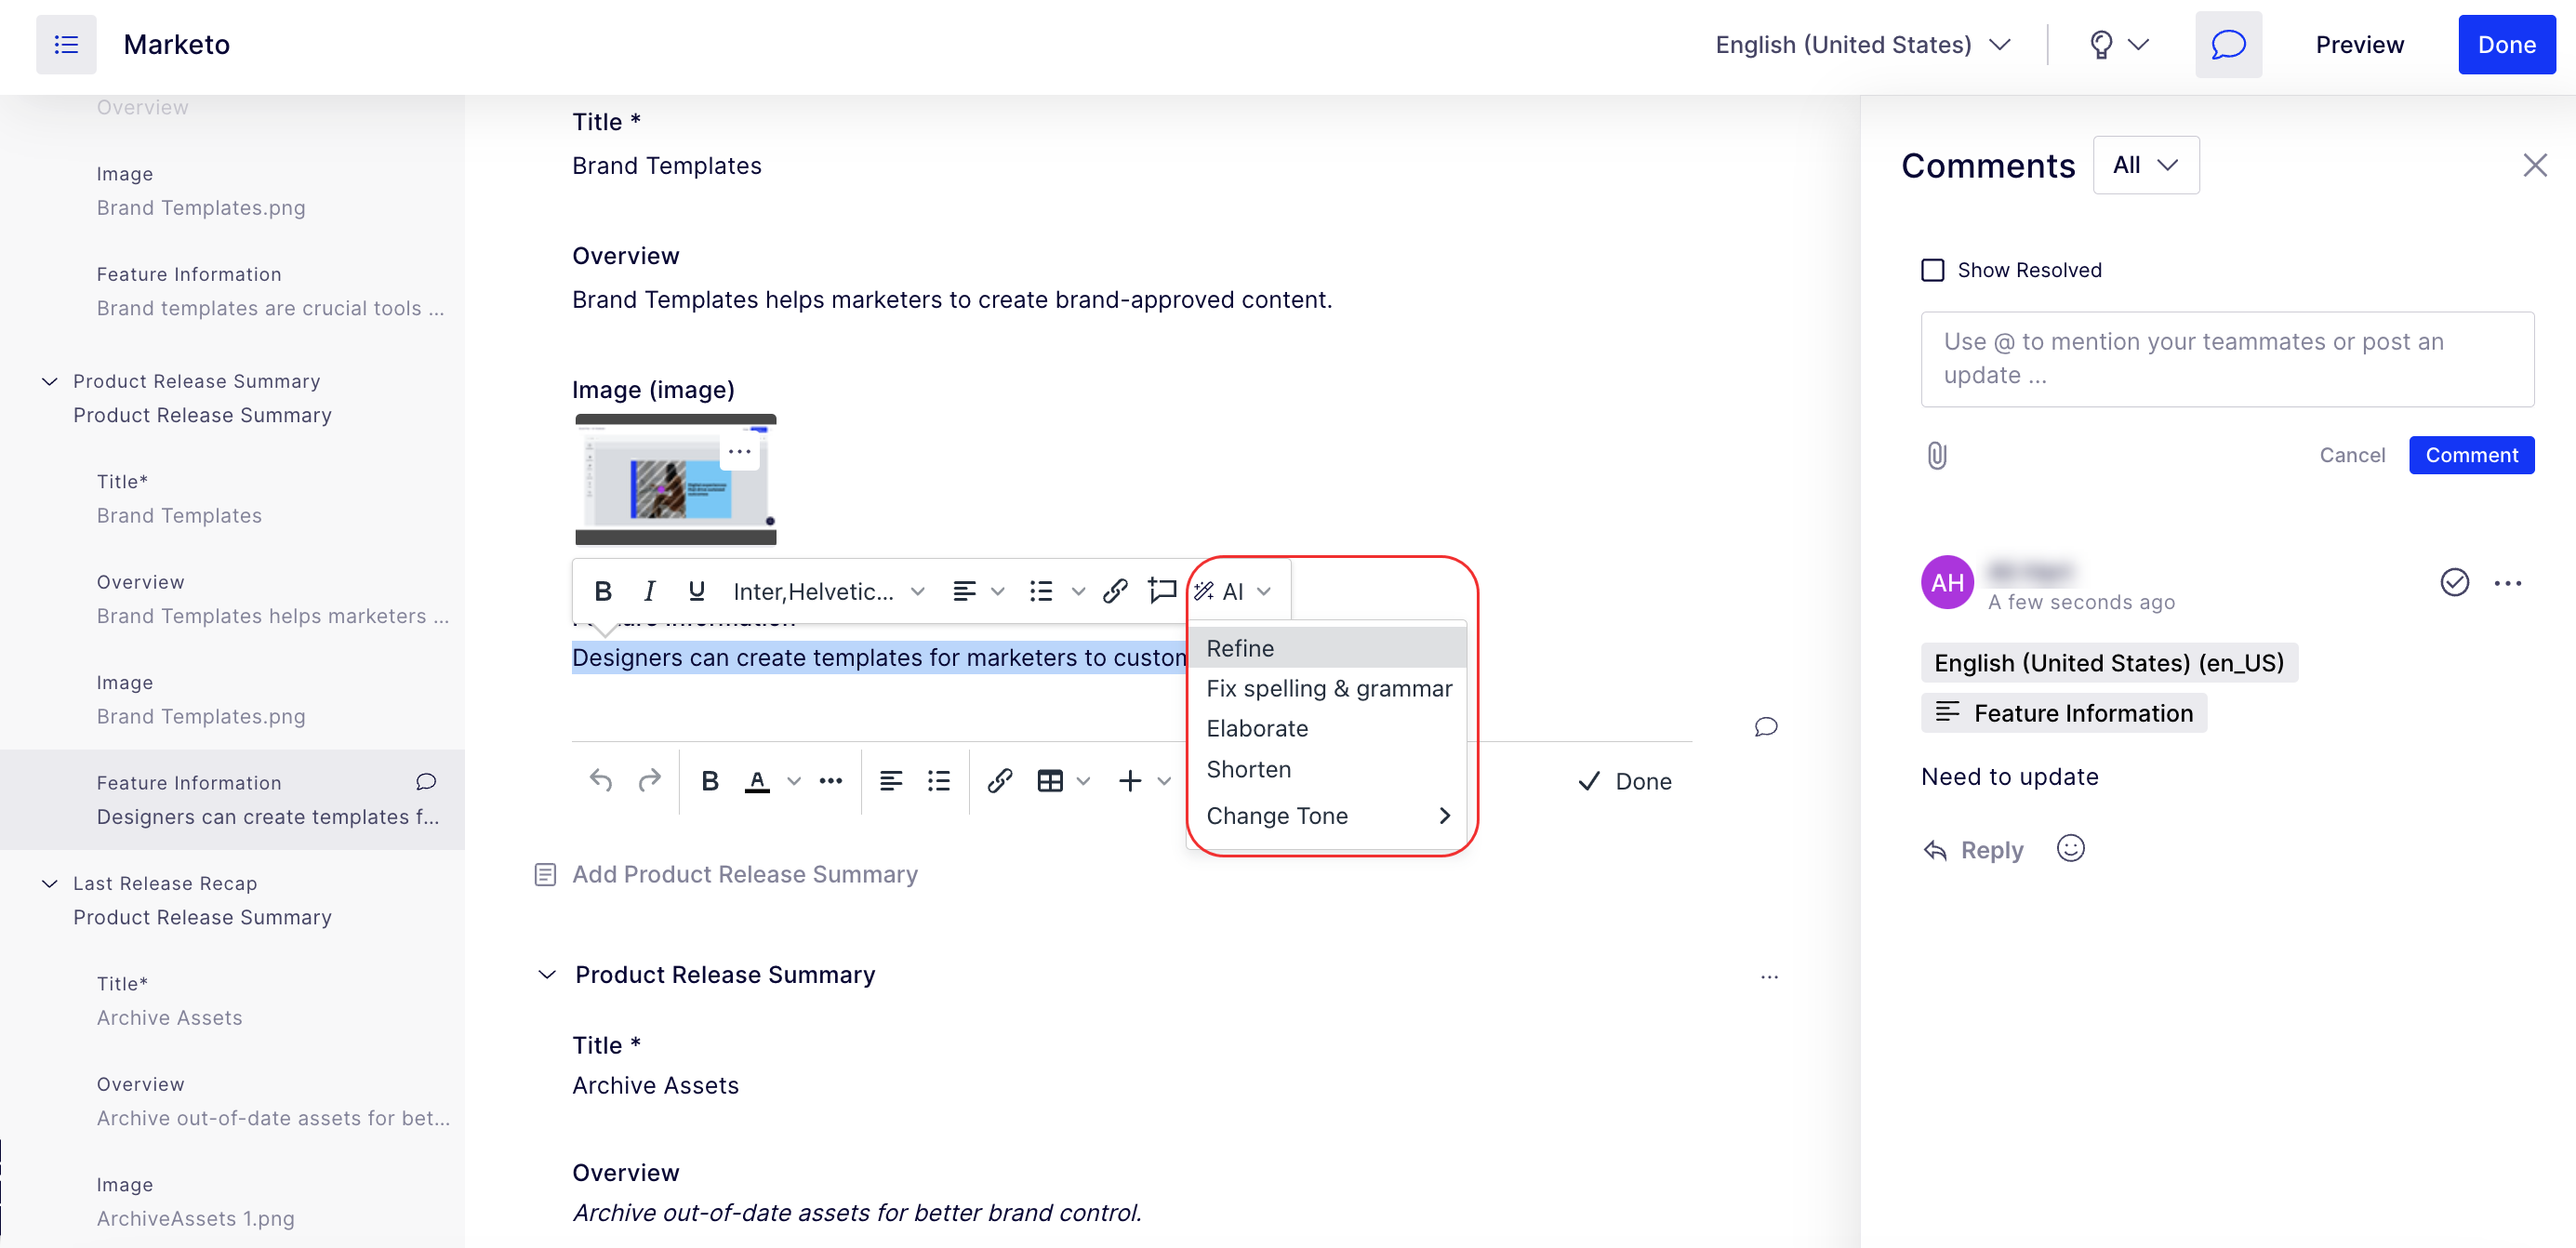Viewport: 2576px width, 1248px height.
Task: Click the Preview button
Action: tap(2359, 45)
